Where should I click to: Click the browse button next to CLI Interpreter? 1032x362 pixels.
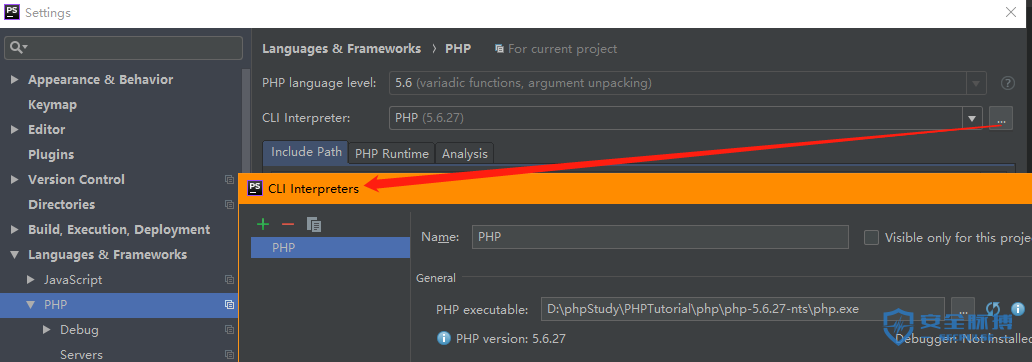(1000, 119)
